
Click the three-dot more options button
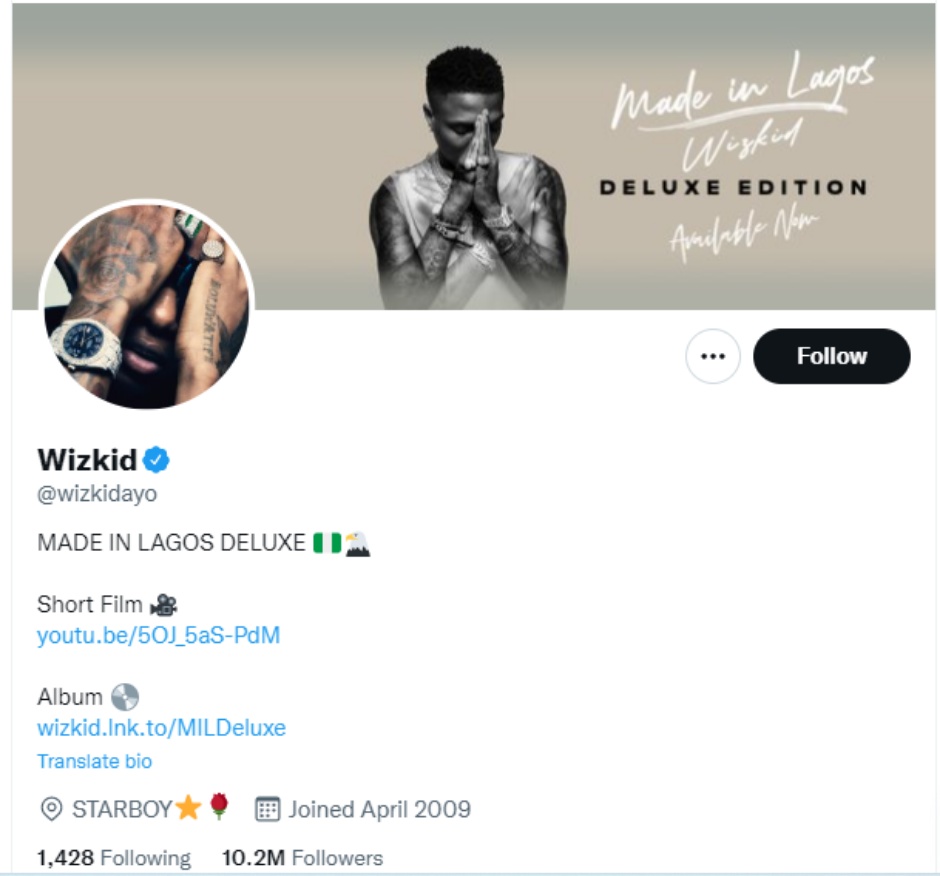[712, 356]
